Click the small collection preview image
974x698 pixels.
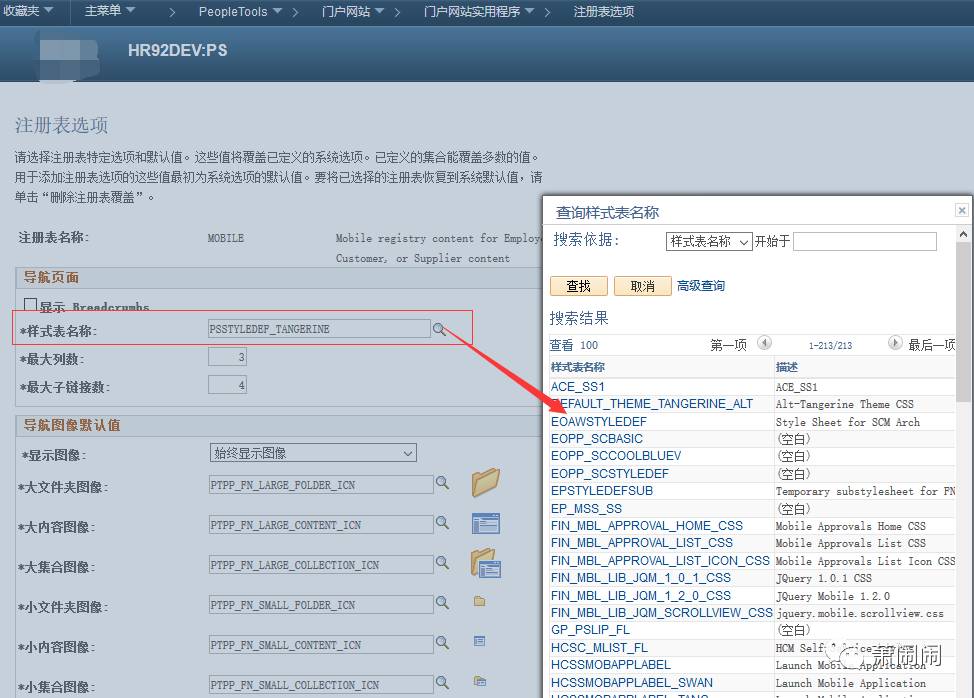[480, 681]
